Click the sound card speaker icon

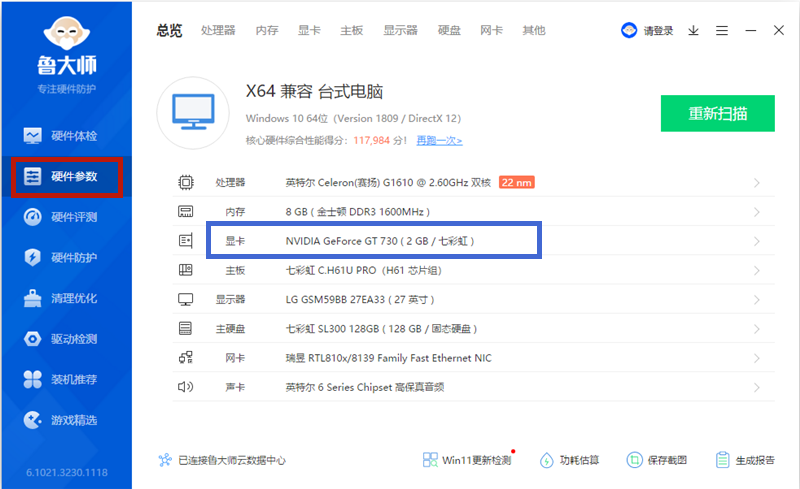[x=185, y=387]
